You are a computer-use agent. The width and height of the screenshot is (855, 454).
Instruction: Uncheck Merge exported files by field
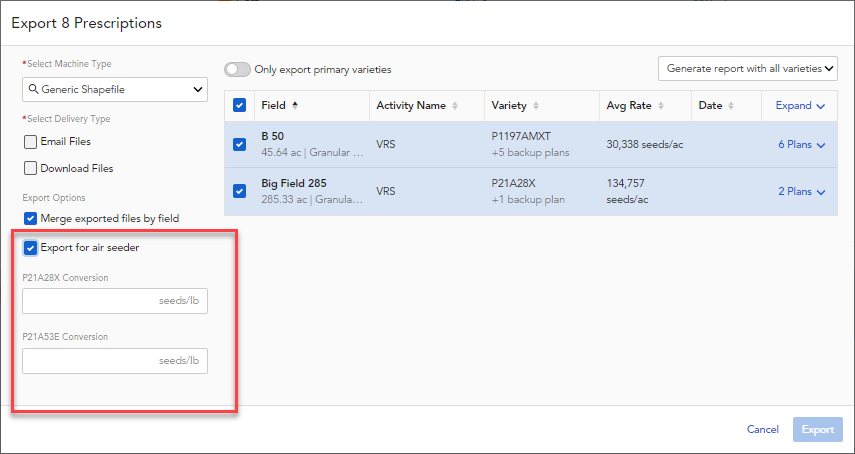[x=31, y=218]
